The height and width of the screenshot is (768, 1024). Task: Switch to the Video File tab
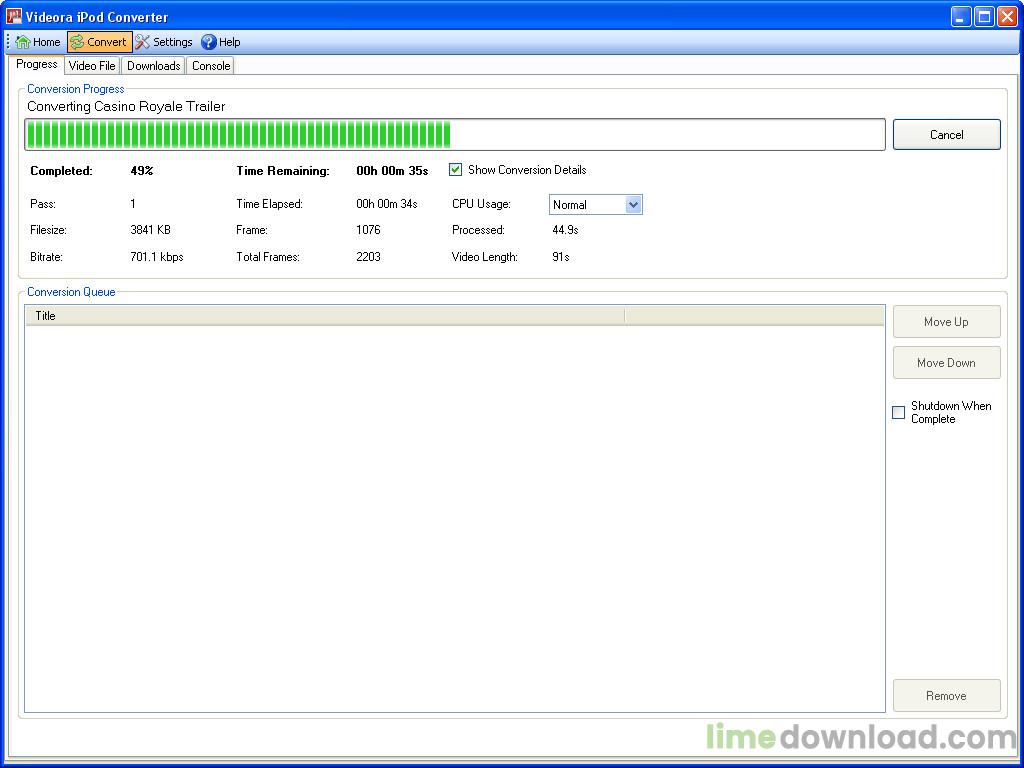pyautogui.click(x=92, y=65)
